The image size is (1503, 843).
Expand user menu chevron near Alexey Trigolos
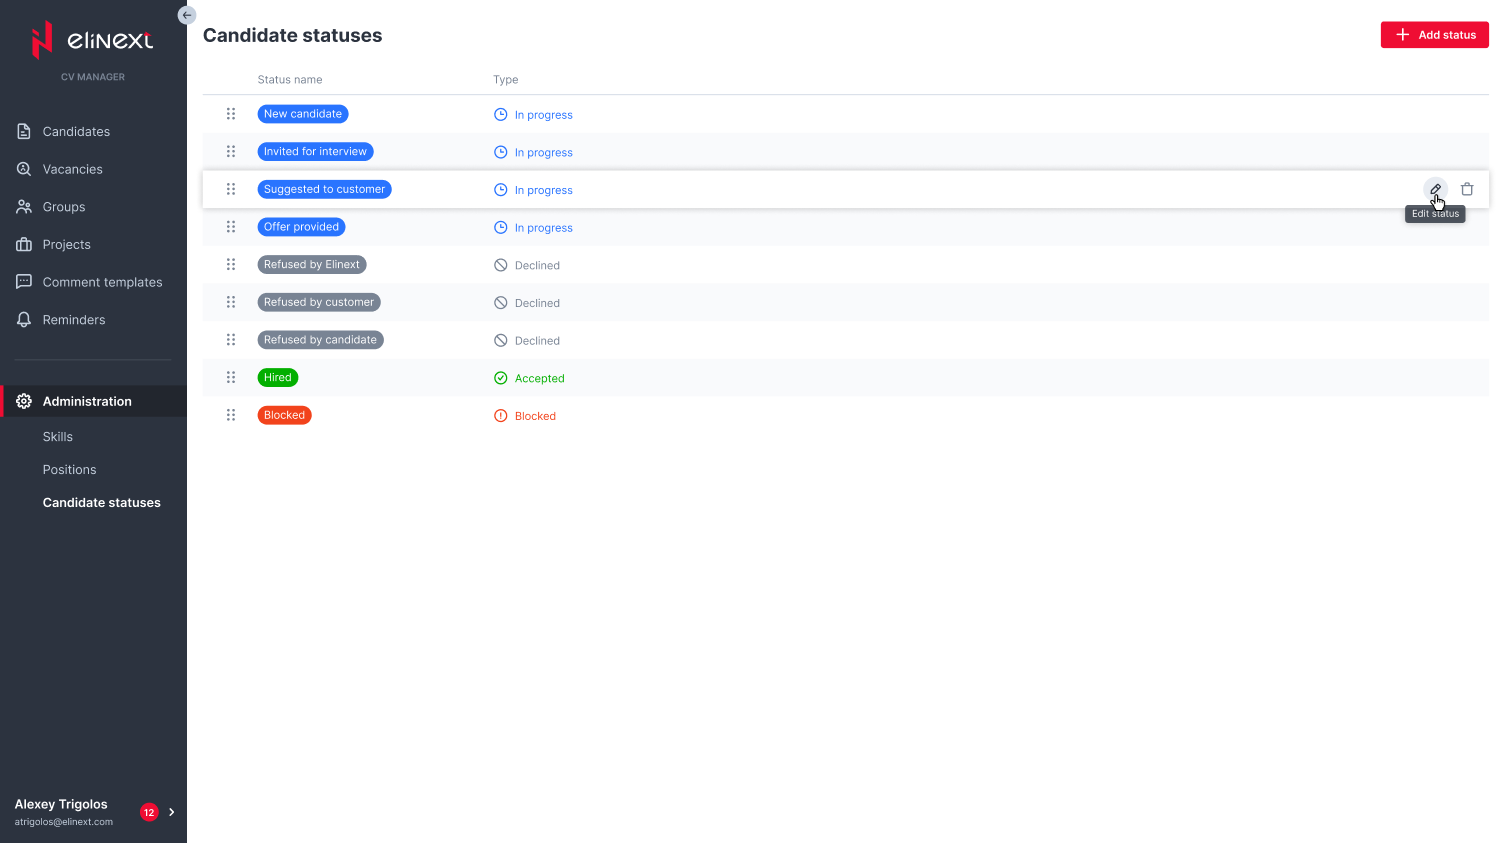pos(172,812)
